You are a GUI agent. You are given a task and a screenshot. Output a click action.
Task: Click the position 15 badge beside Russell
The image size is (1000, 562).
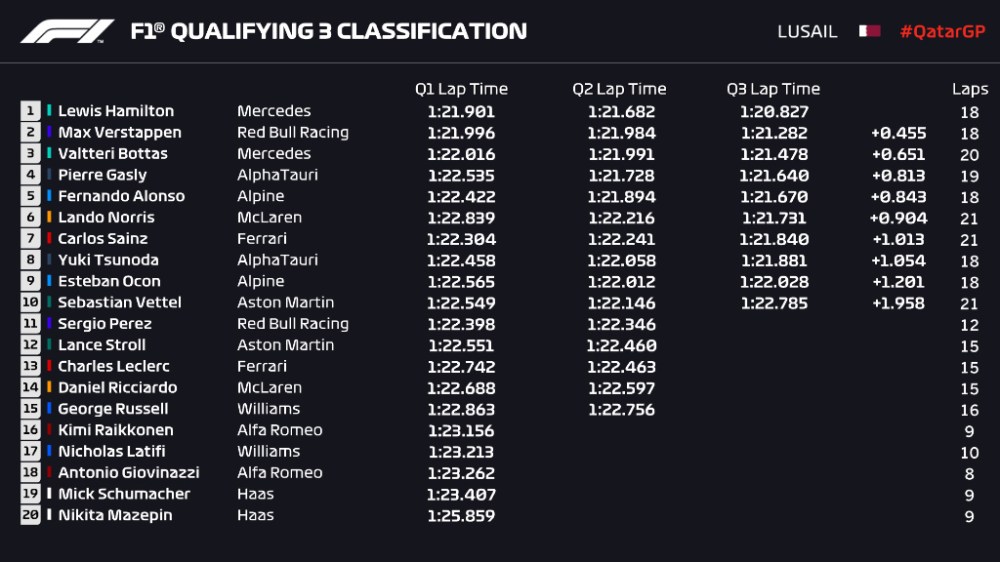(30, 408)
